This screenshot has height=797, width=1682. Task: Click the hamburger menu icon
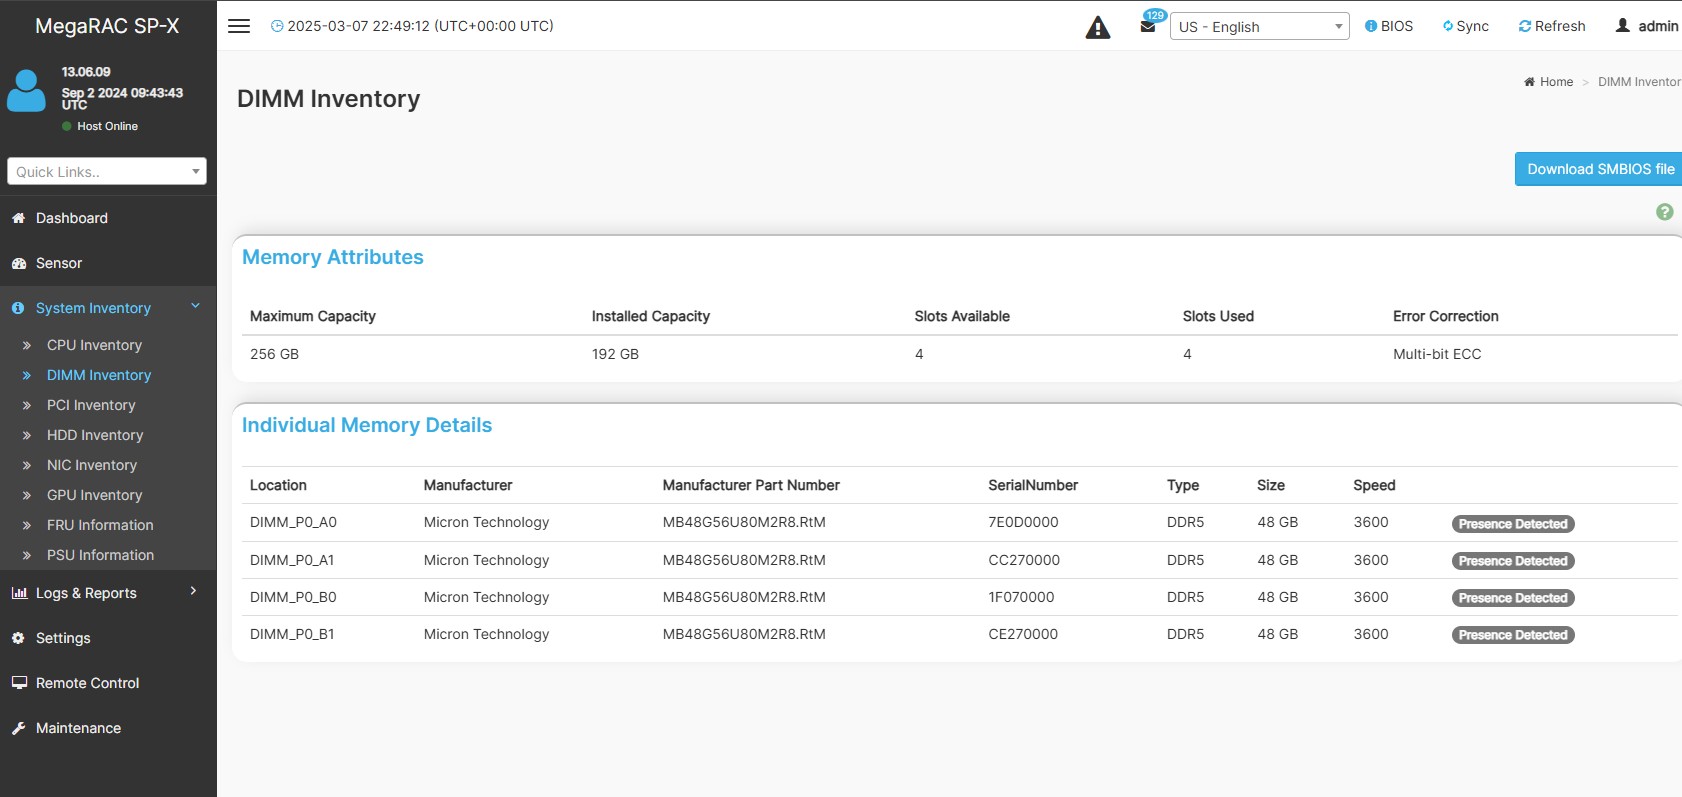pos(239,26)
